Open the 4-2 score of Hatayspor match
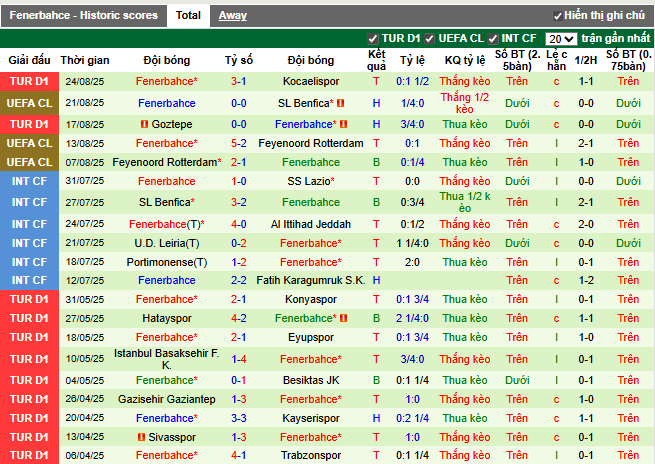The height and width of the screenshot is (464, 655). pyautogui.click(x=239, y=318)
